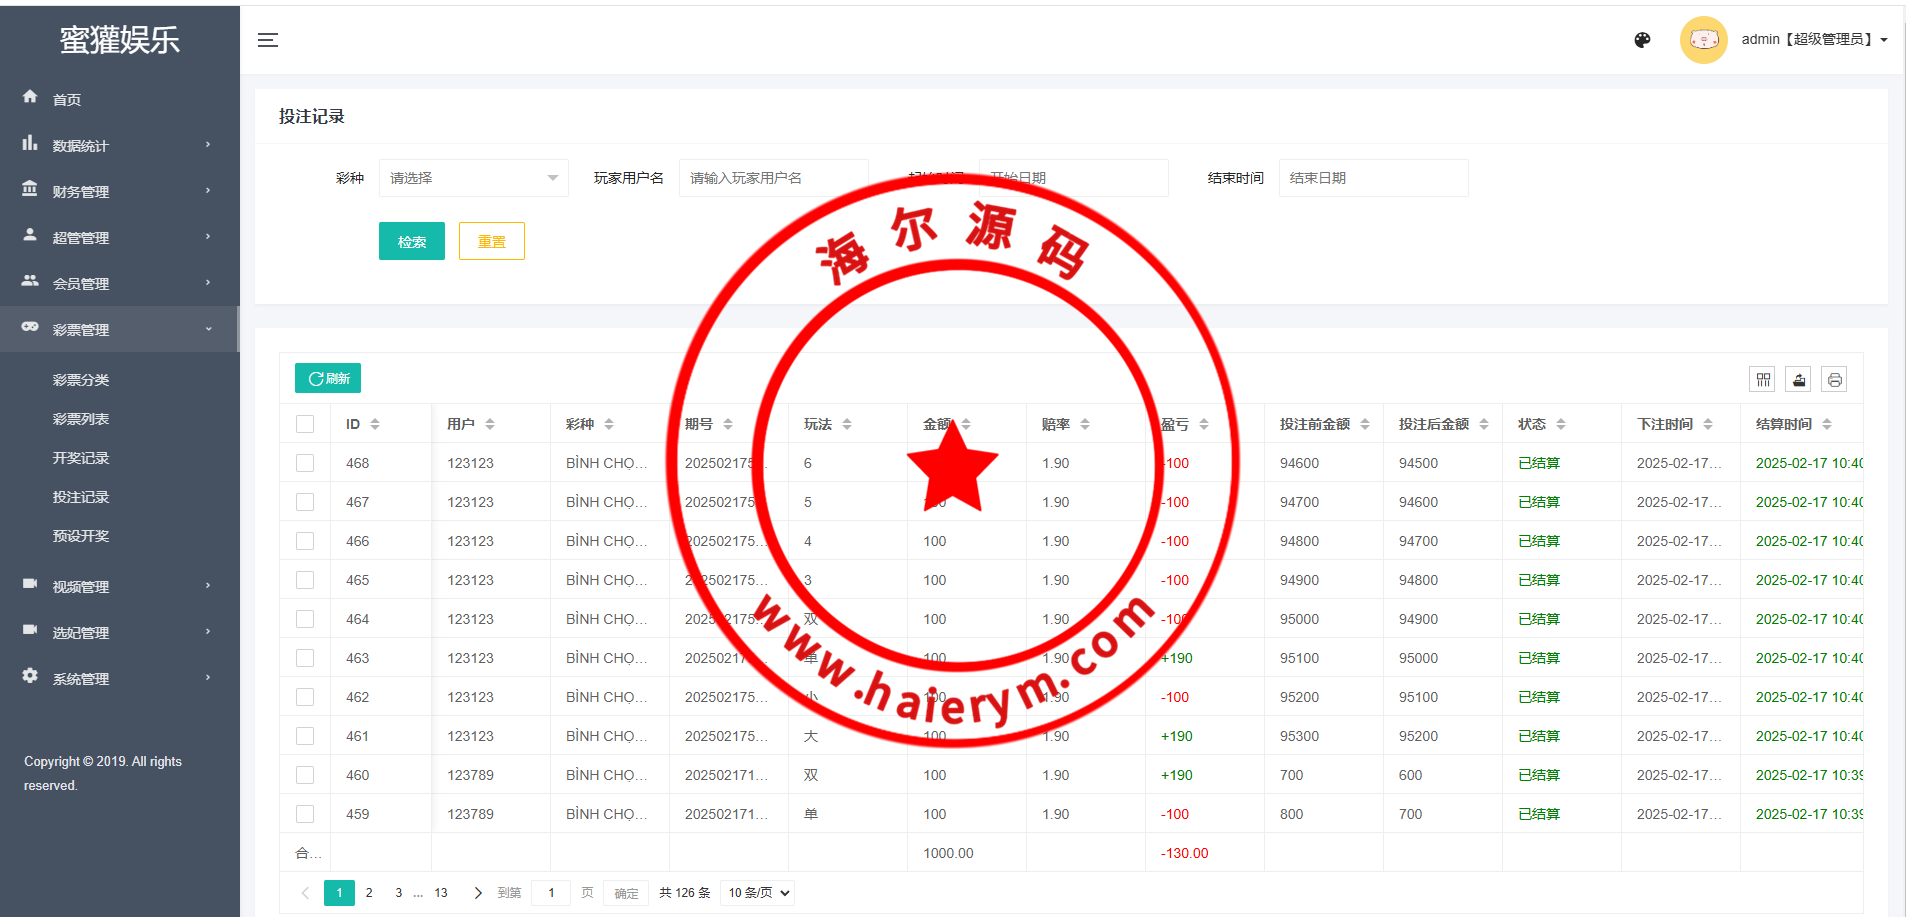
Task: Click the admin avatar picture
Action: coord(1703,40)
